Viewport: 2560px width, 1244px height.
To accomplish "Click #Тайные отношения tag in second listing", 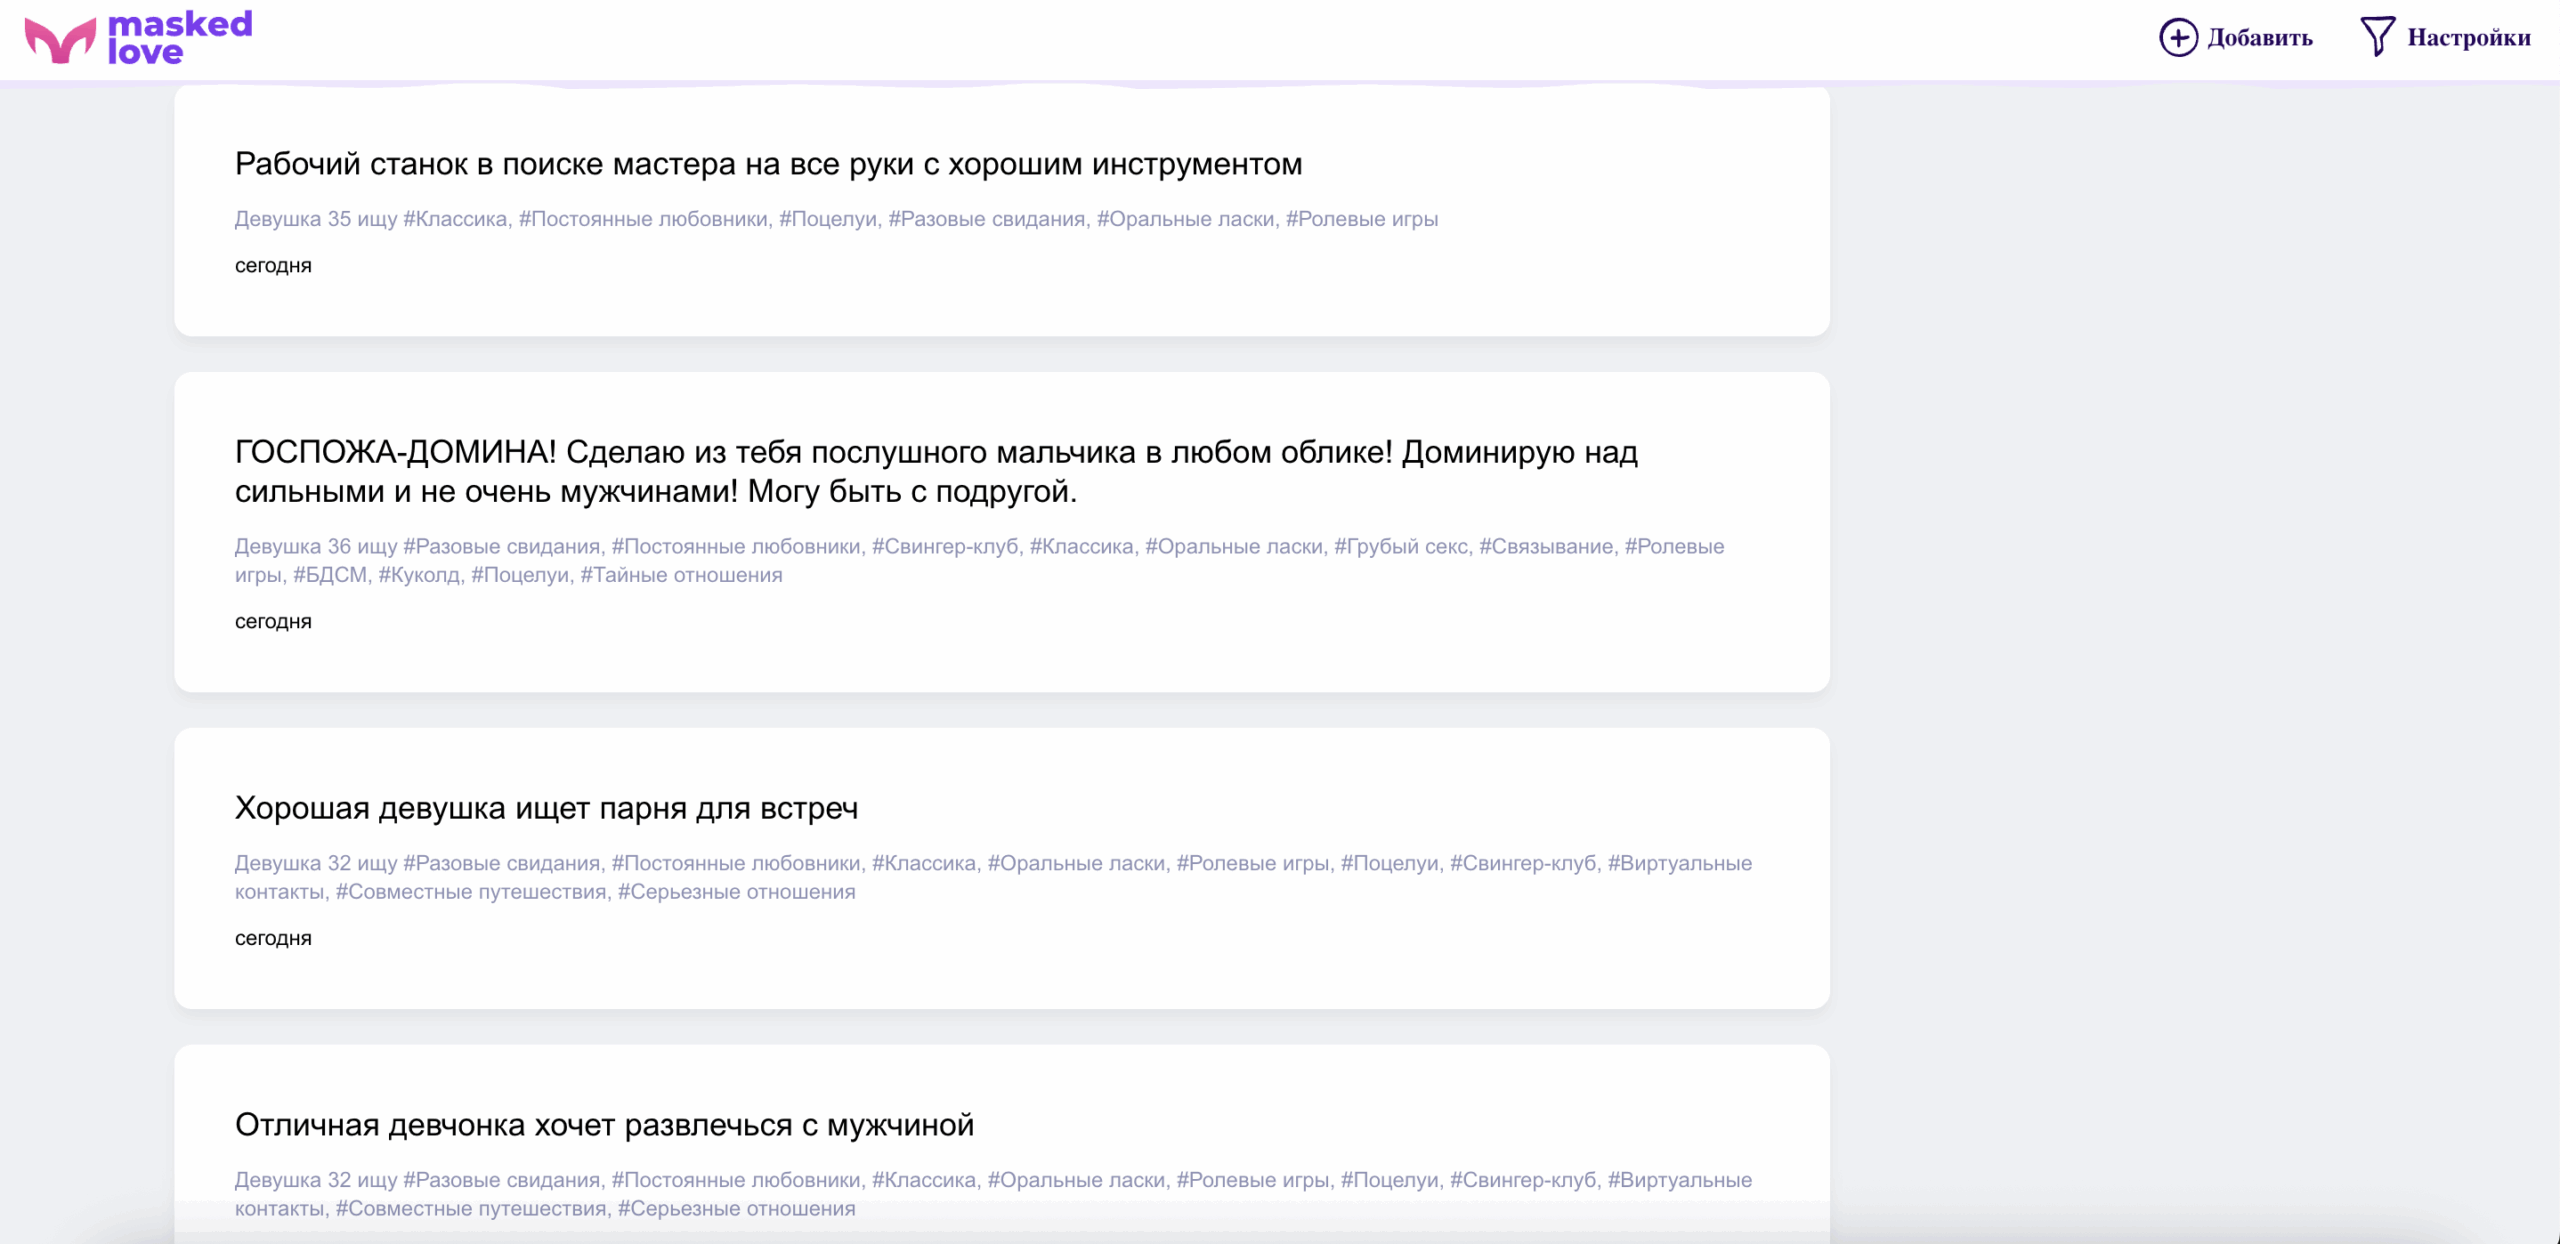I will 681,575.
